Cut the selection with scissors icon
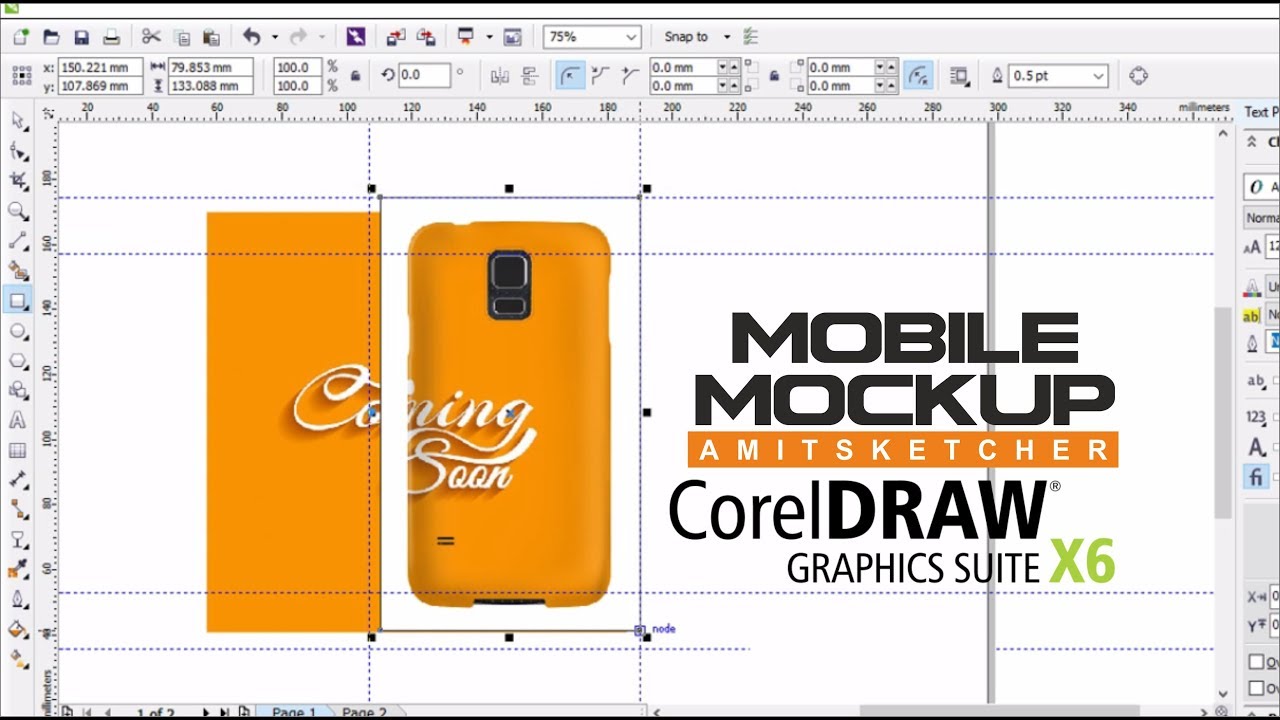 (x=151, y=37)
